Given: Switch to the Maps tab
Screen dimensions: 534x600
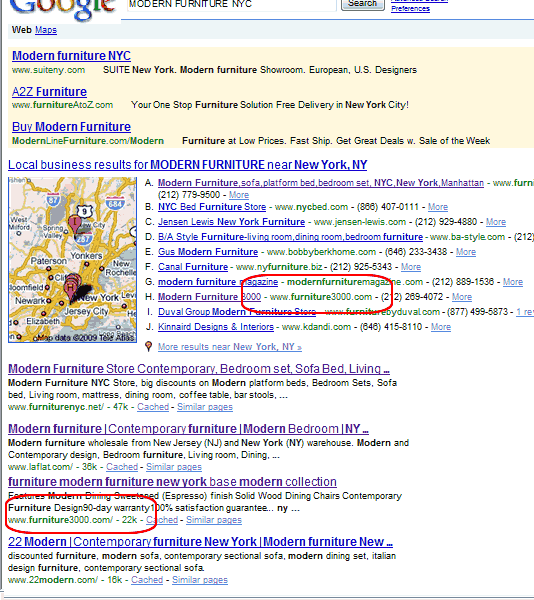Looking at the screenshot, I should 46,30.
